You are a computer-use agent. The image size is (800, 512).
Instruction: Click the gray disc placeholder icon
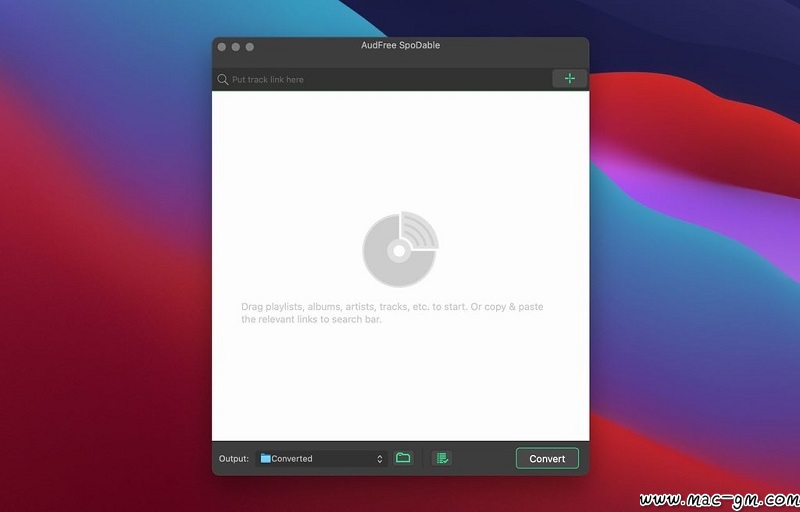[401, 249]
